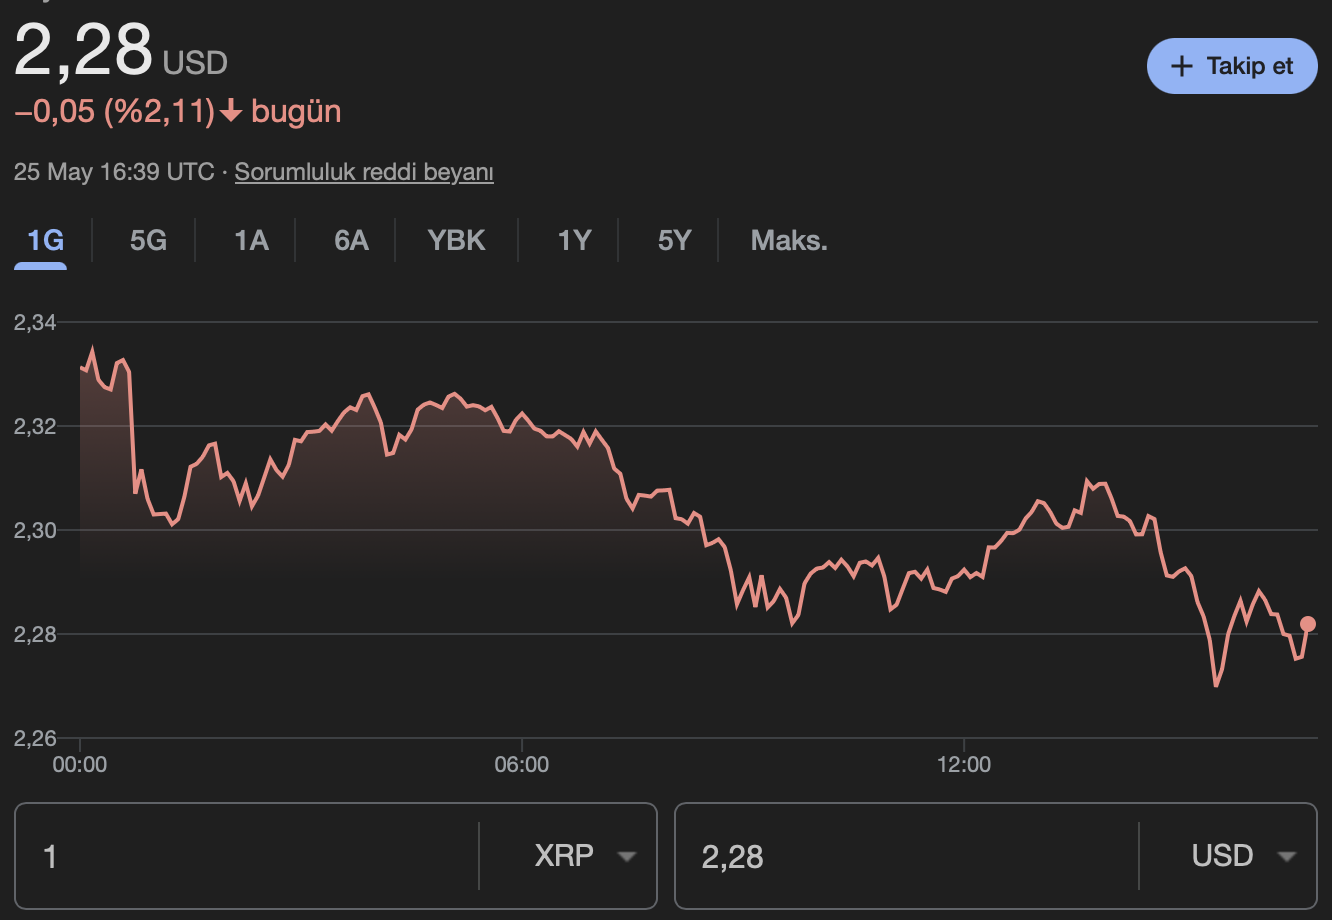Screen dimensions: 1332x920
Task: Click the 2,34 axis label
Action: pos(35,323)
